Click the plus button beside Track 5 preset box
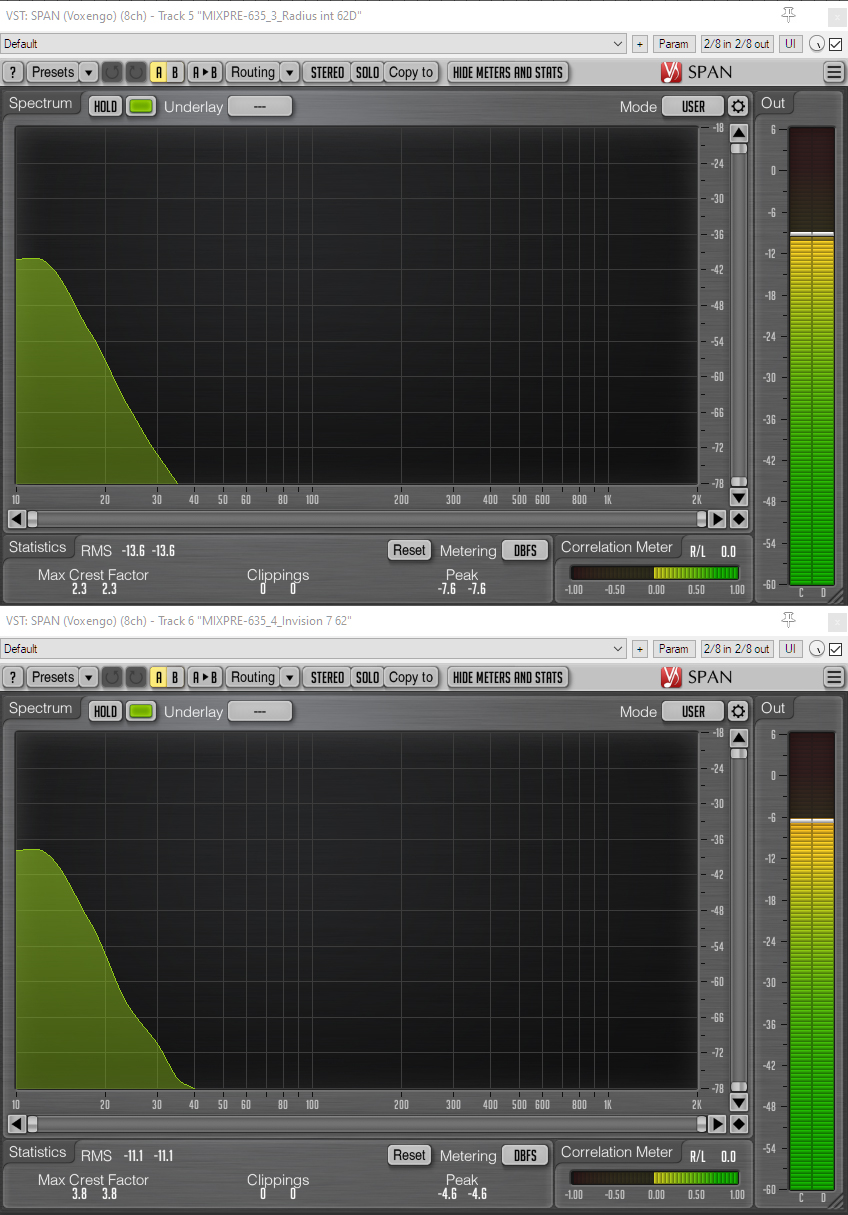 coord(640,44)
